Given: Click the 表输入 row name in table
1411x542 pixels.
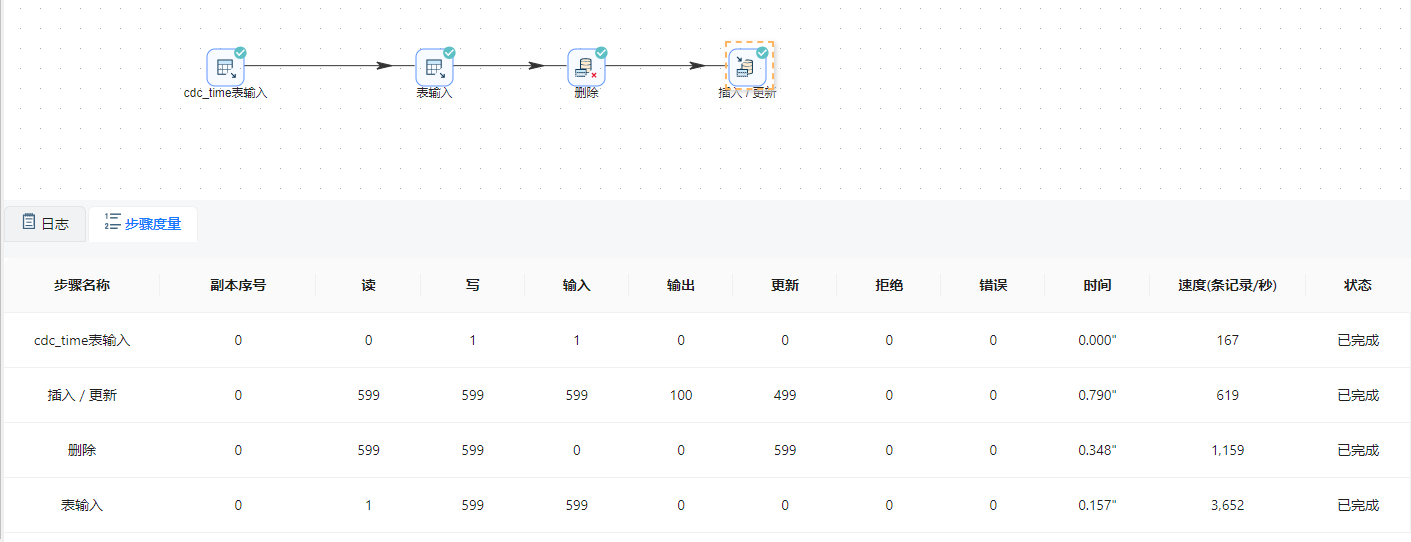Looking at the screenshot, I should pos(82,505).
